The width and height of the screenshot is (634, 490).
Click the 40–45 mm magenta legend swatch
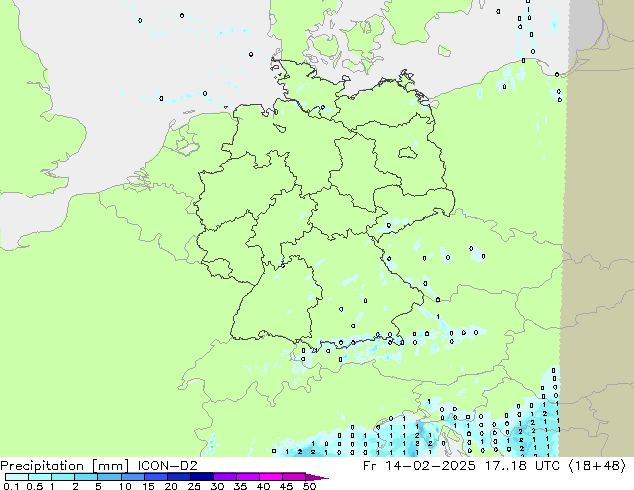point(271,477)
